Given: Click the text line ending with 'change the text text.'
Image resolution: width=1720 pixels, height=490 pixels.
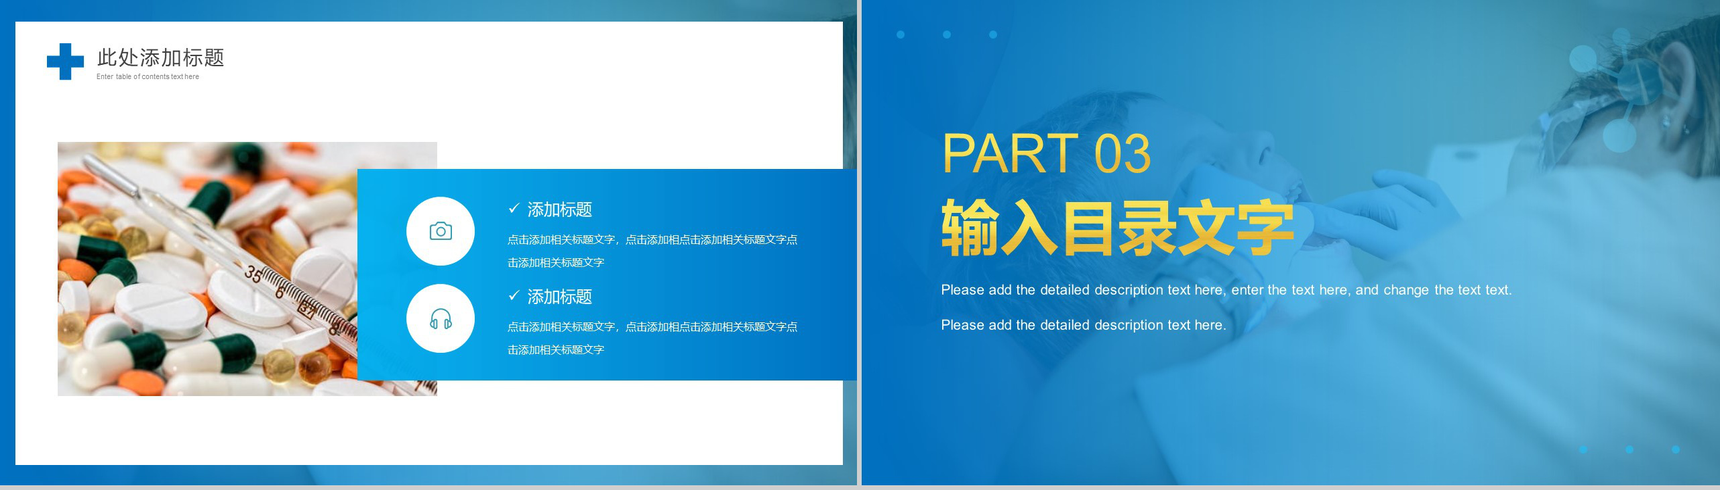Looking at the screenshot, I should tap(1226, 290).
